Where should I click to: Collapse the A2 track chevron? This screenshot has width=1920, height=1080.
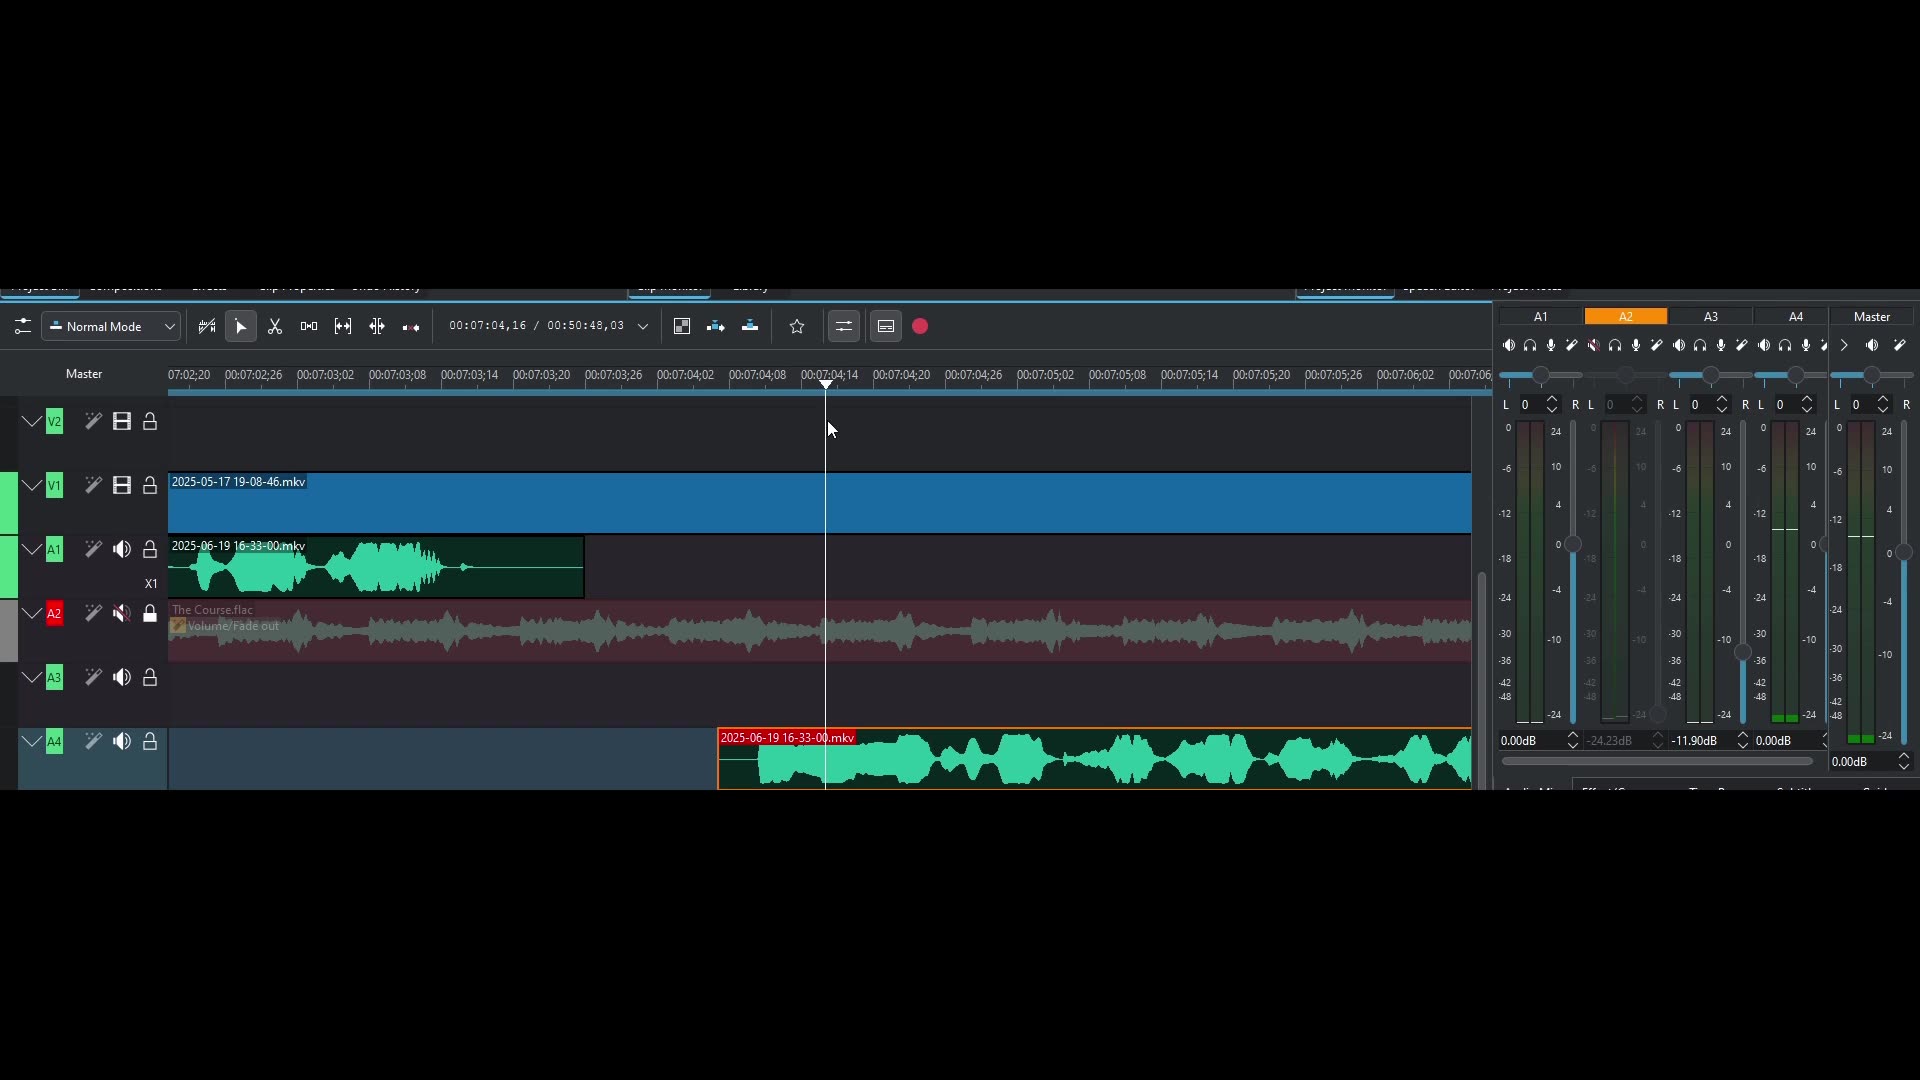coord(32,614)
